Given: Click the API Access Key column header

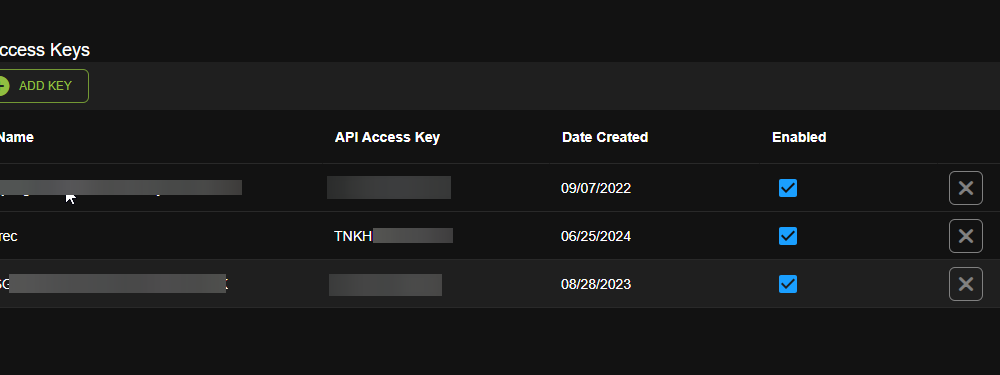Looking at the screenshot, I should pos(387,137).
